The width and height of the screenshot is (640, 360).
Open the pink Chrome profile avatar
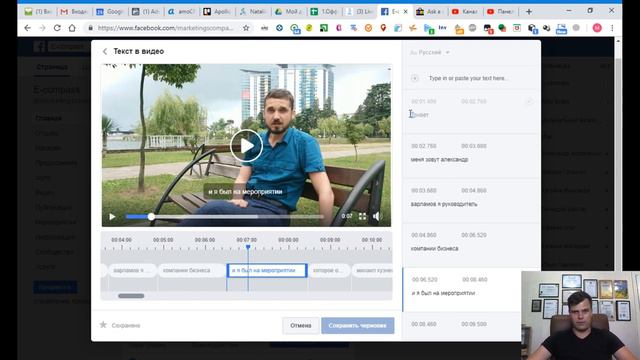597,28
